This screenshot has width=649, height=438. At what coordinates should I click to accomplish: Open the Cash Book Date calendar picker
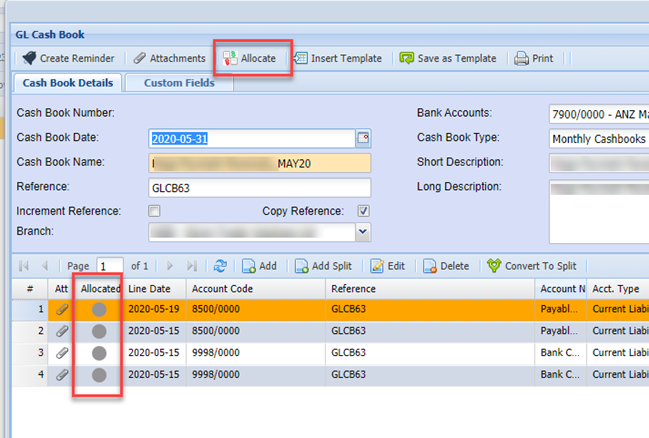[x=363, y=138]
